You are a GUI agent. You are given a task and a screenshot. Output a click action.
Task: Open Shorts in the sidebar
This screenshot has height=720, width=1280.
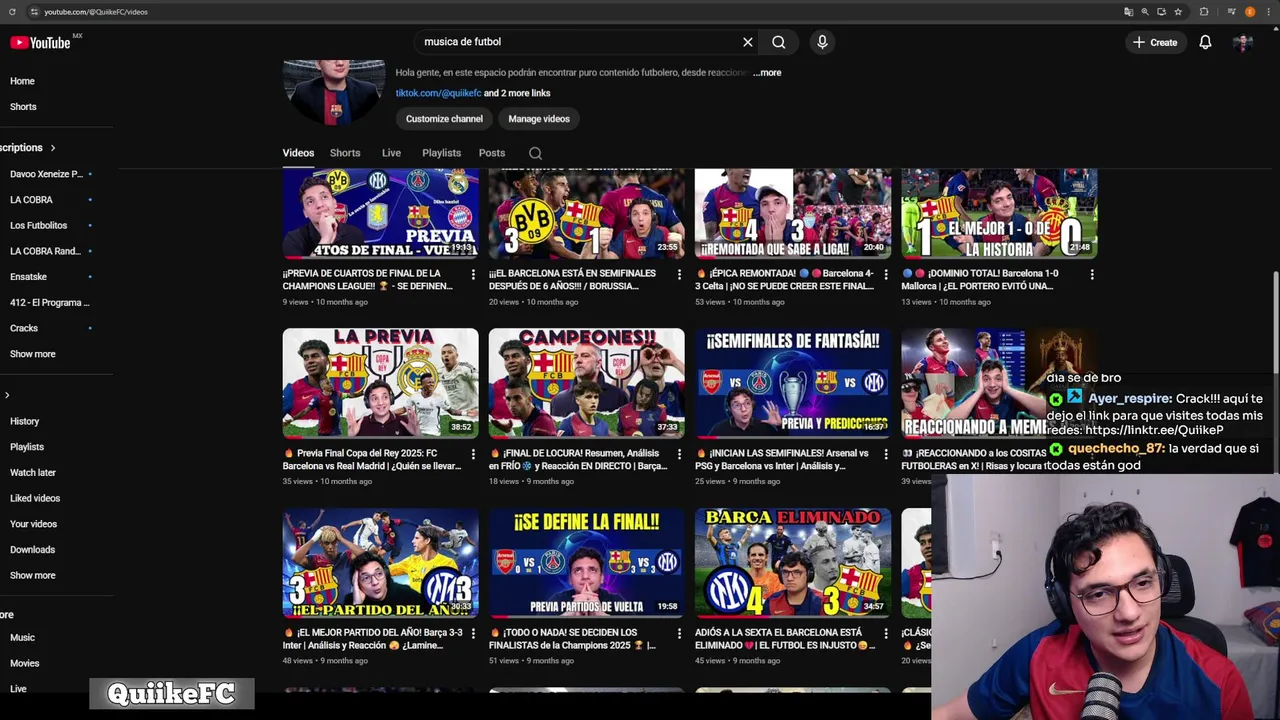[x=23, y=107]
